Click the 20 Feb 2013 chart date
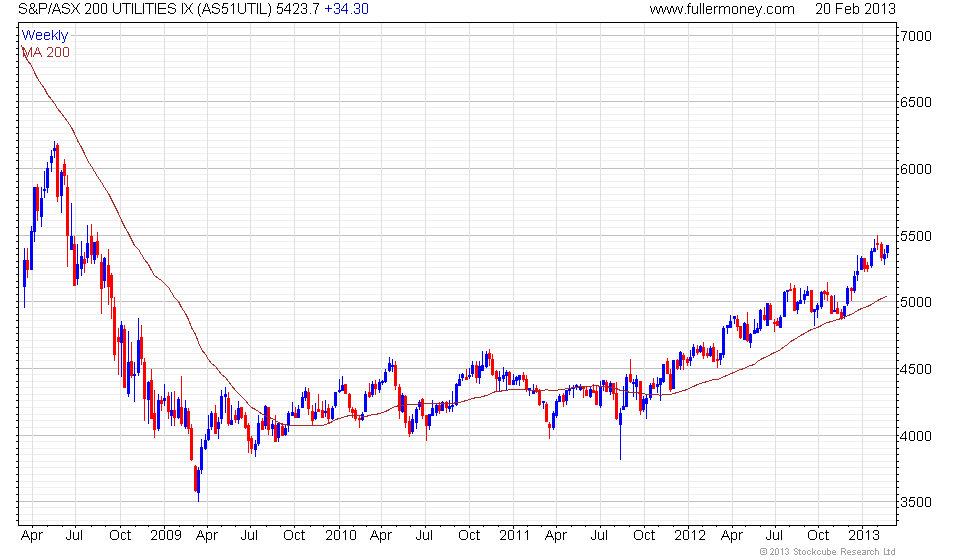 (x=856, y=9)
